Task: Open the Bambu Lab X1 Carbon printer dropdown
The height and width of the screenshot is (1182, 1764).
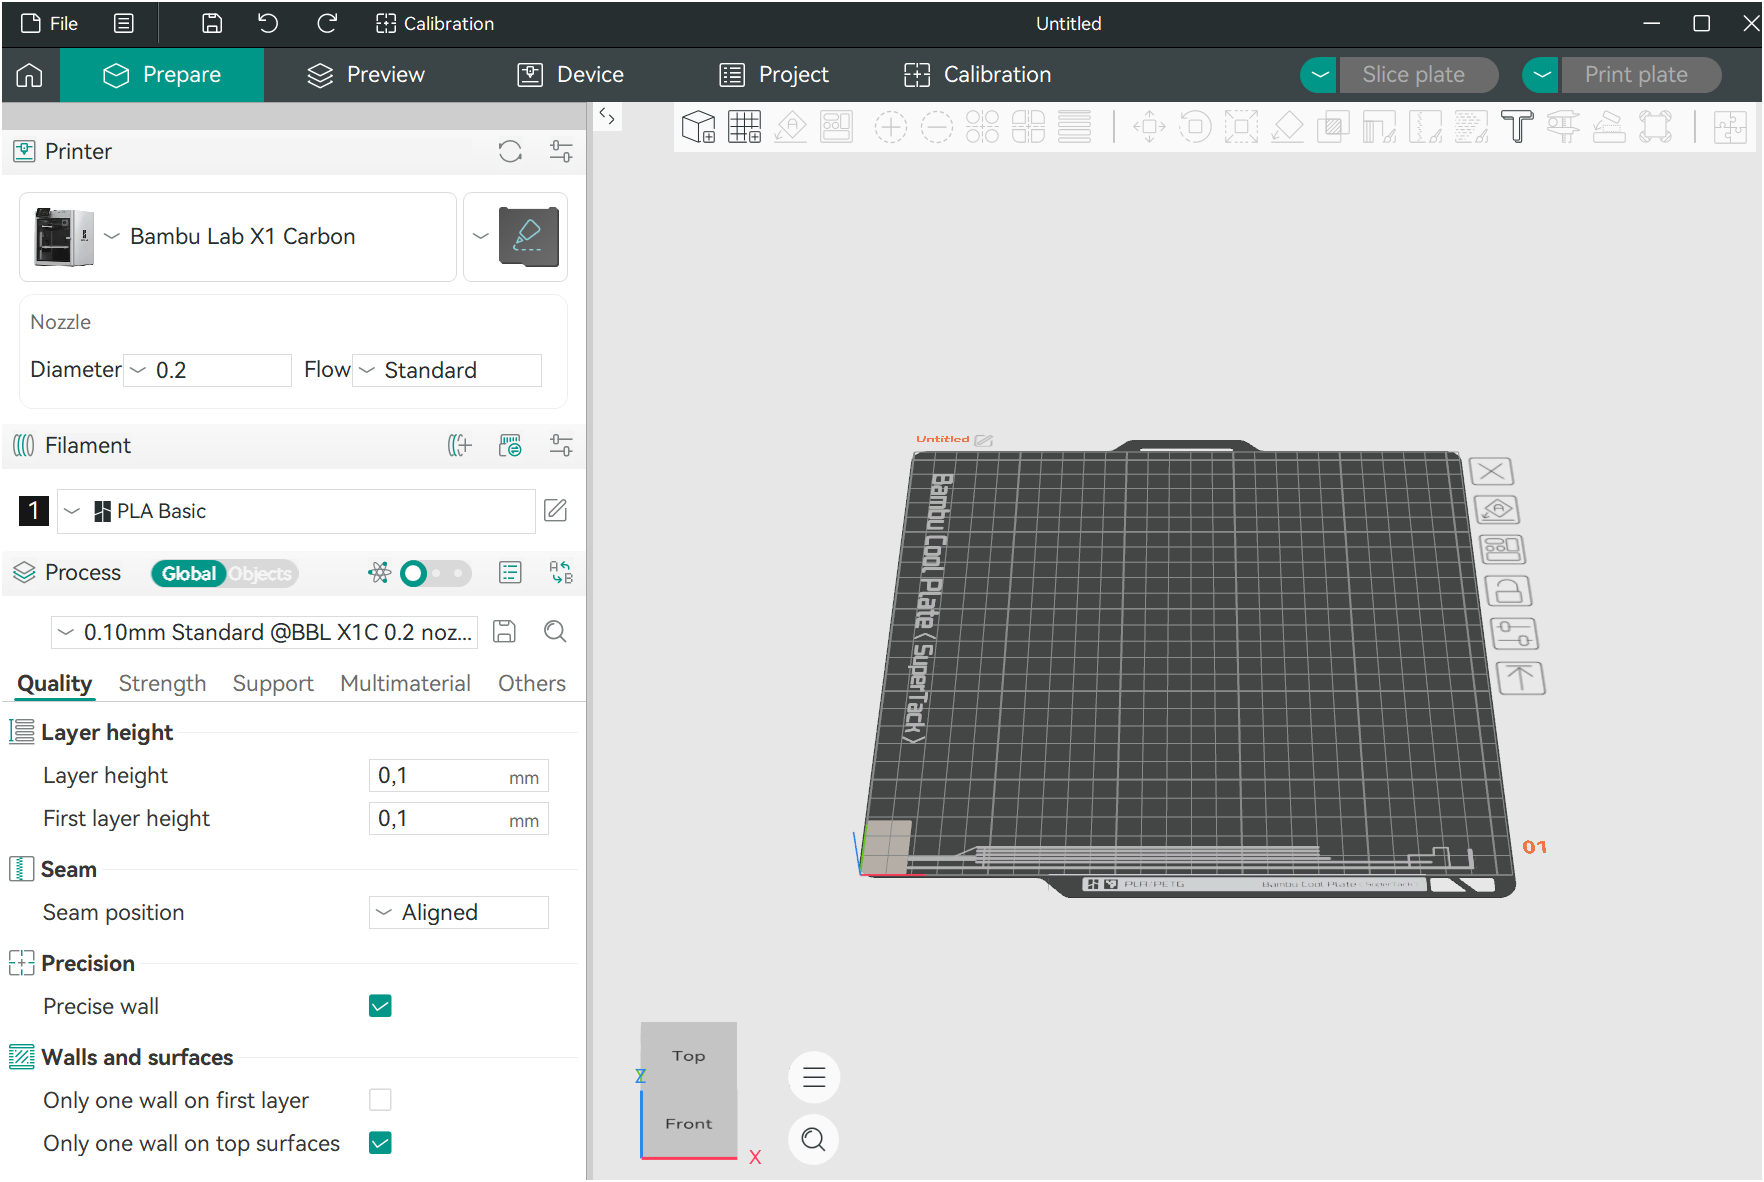Action: click(x=238, y=237)
